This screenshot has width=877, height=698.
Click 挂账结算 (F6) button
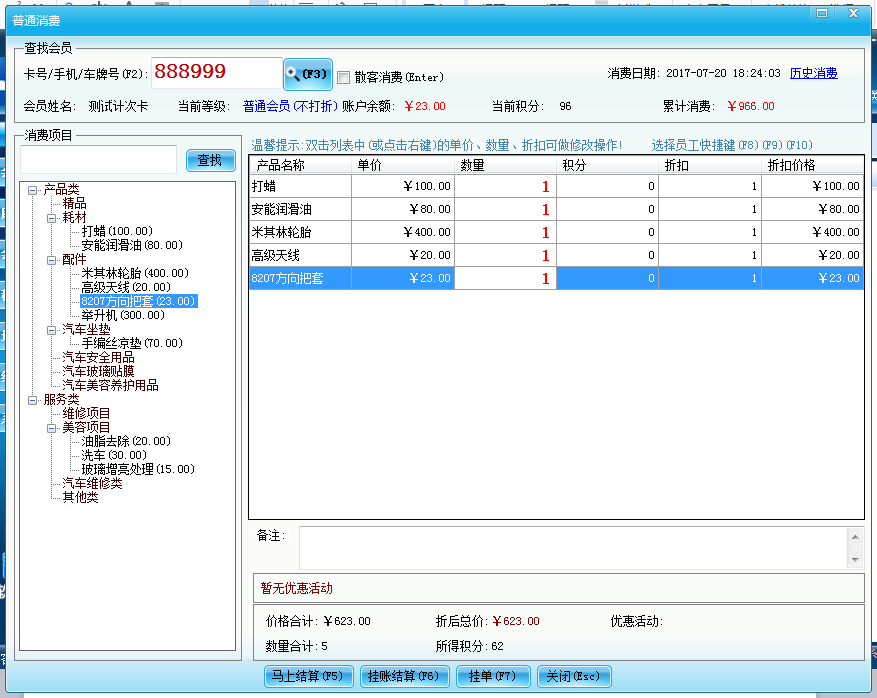(x=404, y=677)
